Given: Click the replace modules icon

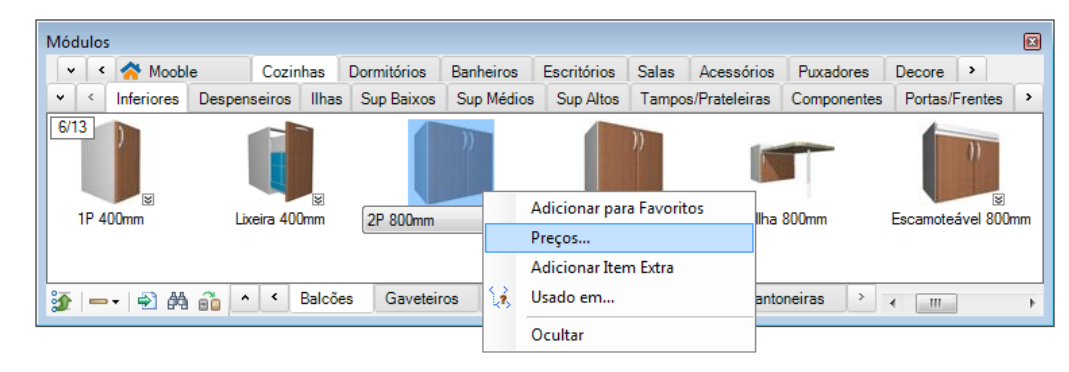Looking at the screenshot, I should 209,300.
